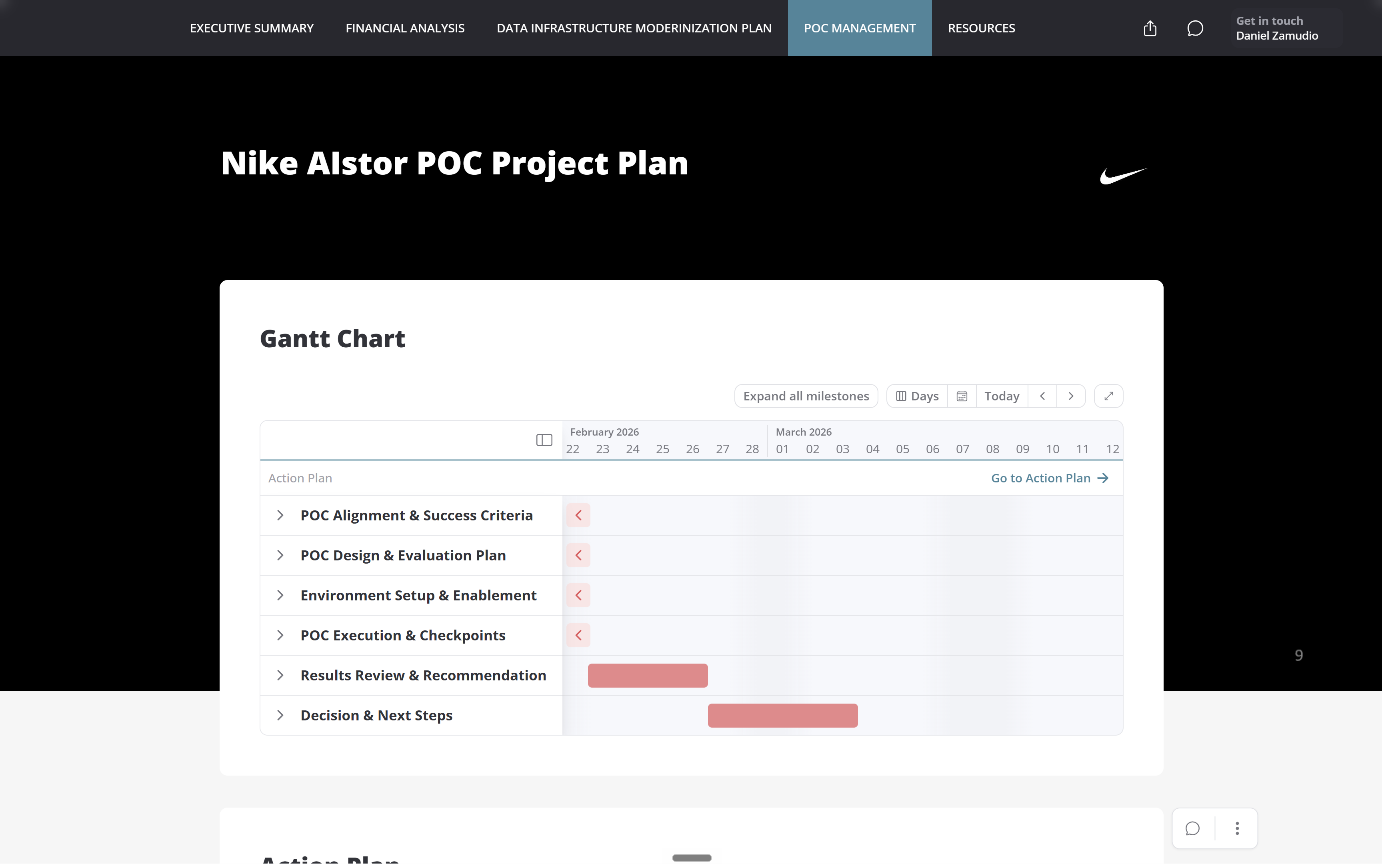Toggle the Gantt sidebar panel icon
Screen dimensions: 1382x864
tap(544, 440)
